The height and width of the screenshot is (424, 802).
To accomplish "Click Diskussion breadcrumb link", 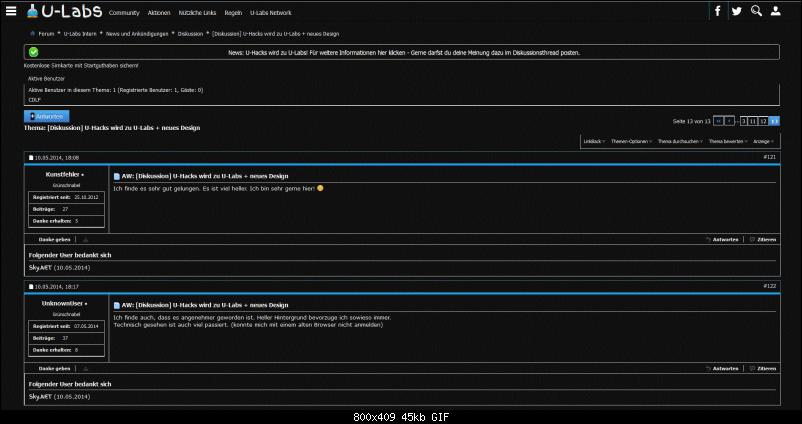I will (190, 34).
